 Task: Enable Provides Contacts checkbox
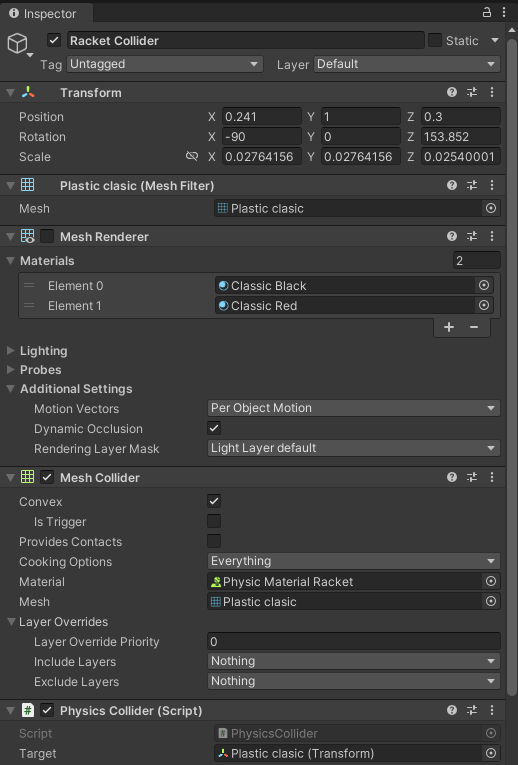(x=214, y=541)
